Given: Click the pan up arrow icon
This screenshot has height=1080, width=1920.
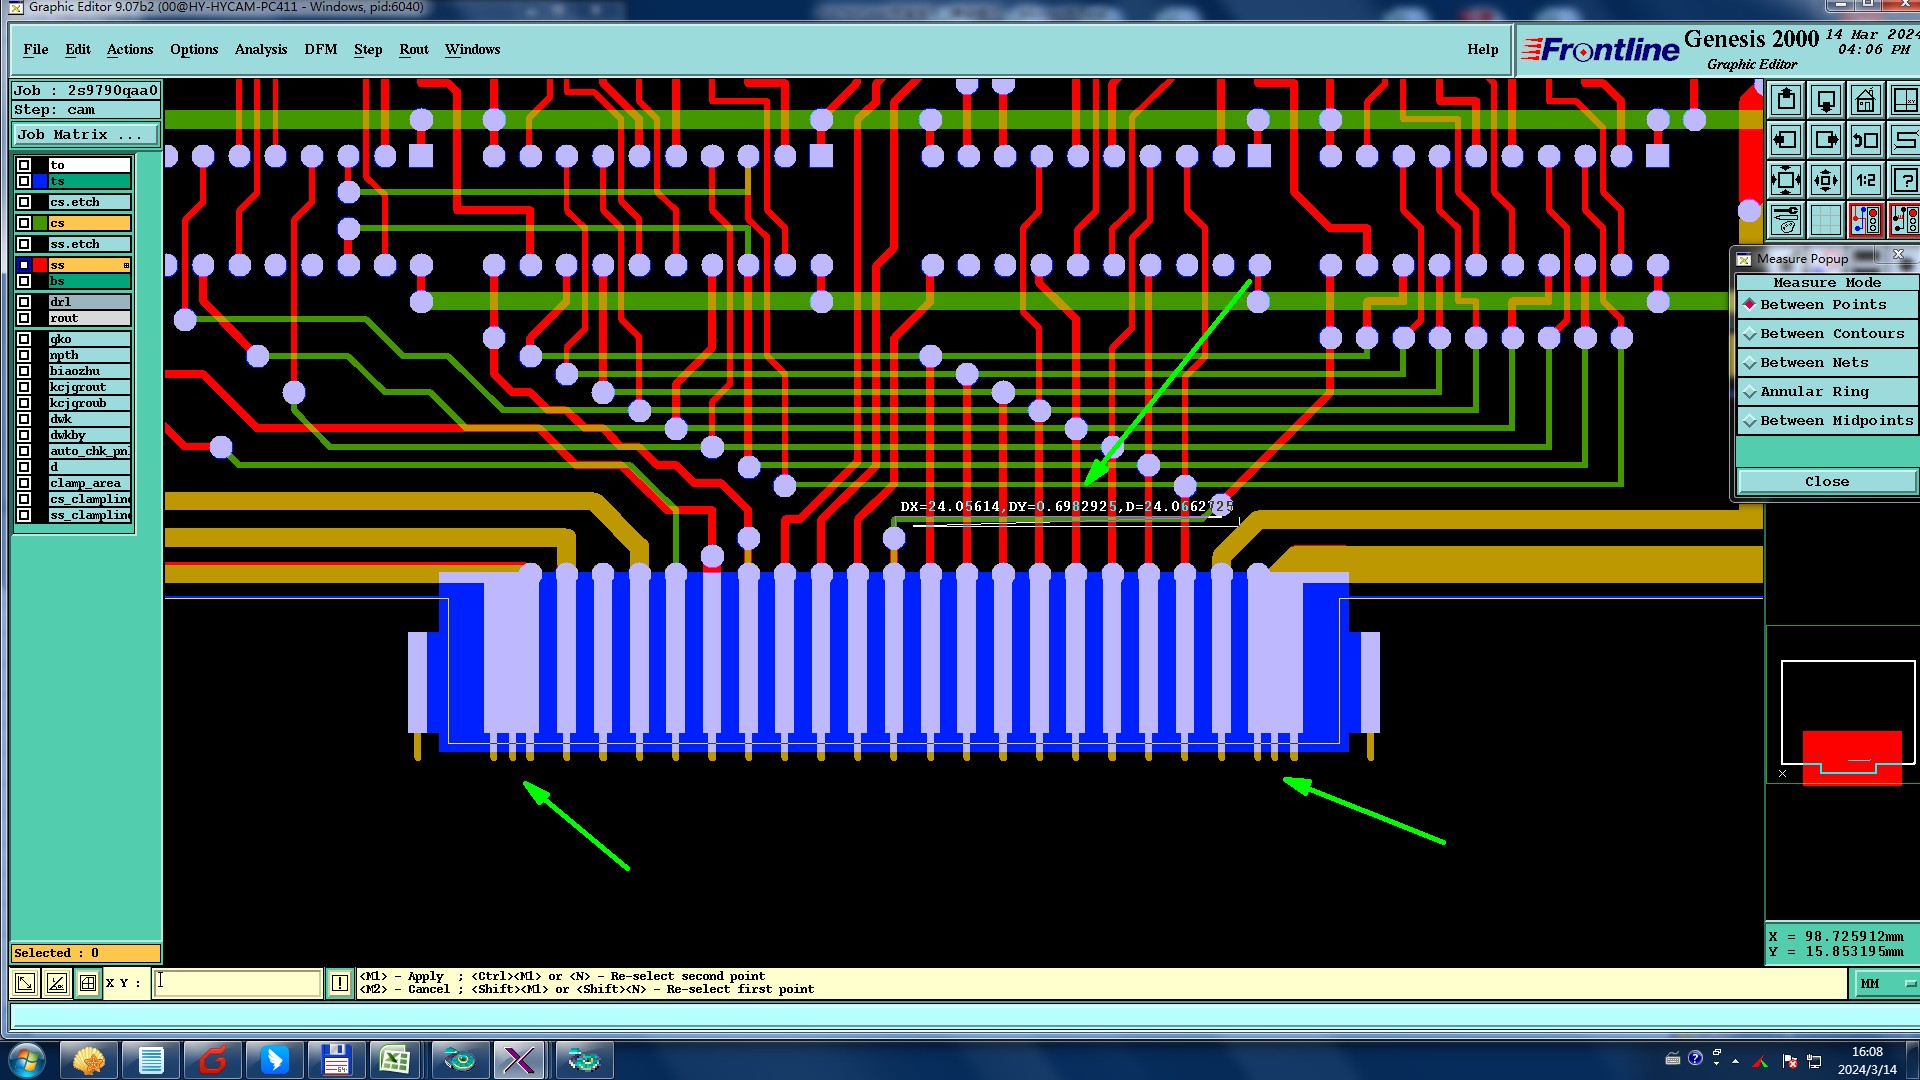Looking at the screenshot, I should (x=1786, y=101).
